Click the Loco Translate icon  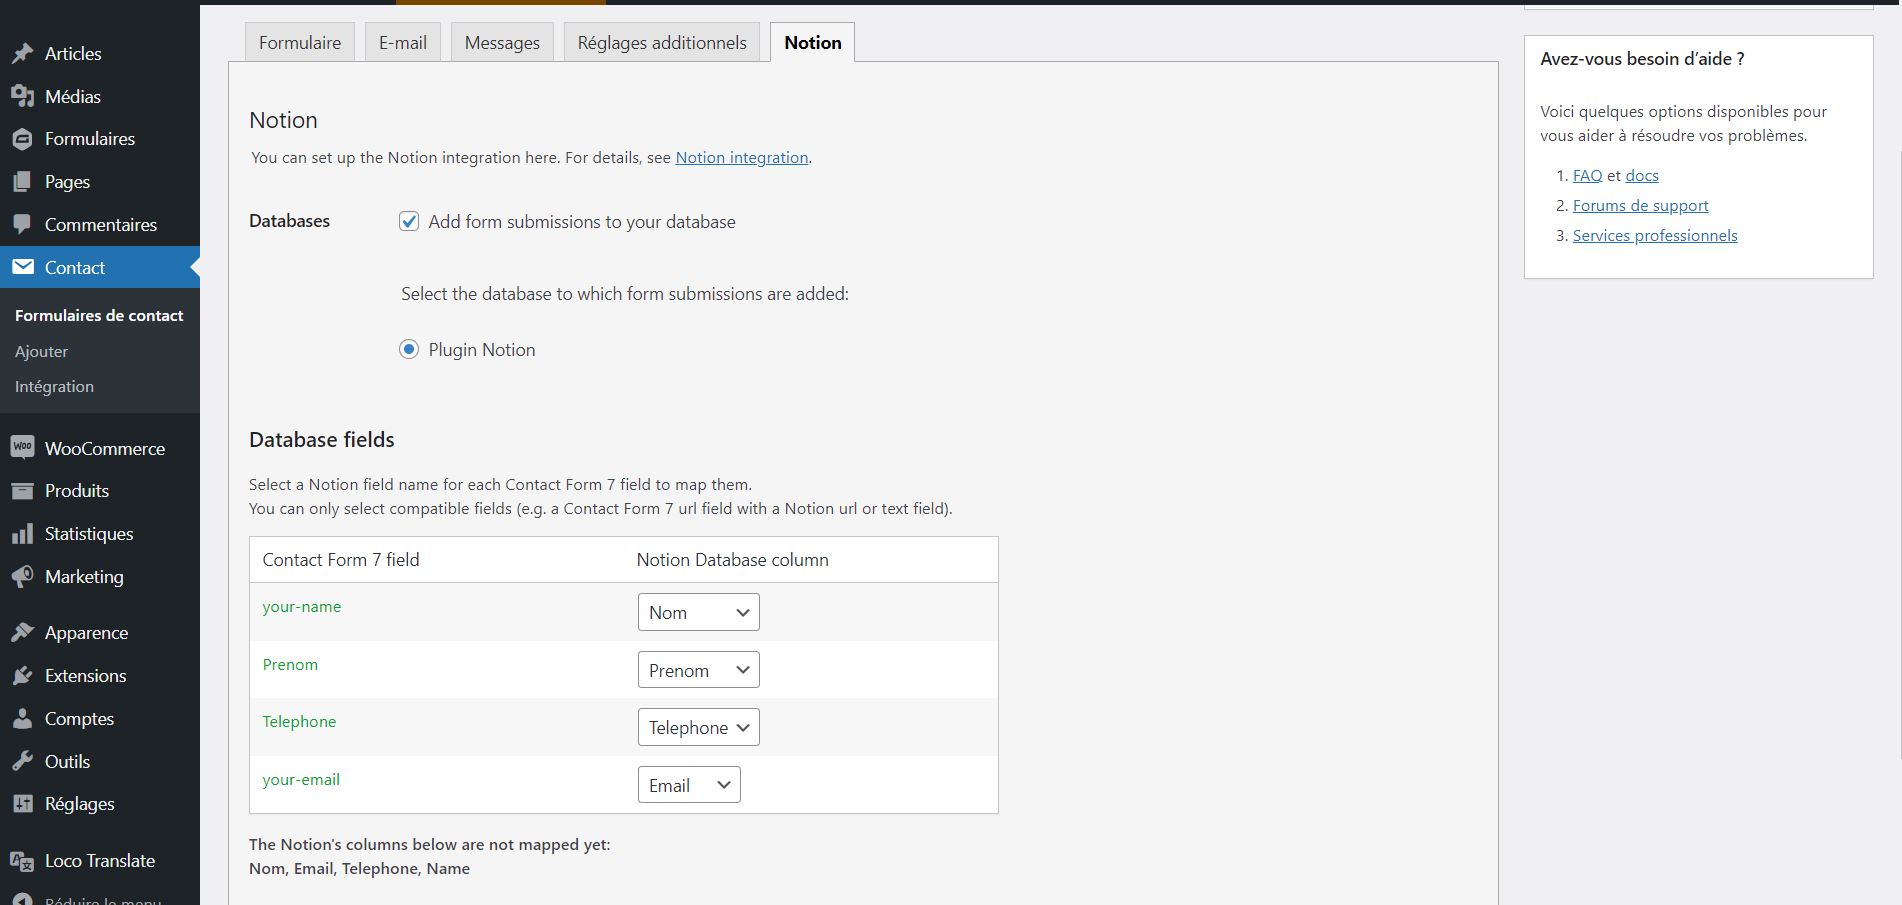[x=22, y=861]
